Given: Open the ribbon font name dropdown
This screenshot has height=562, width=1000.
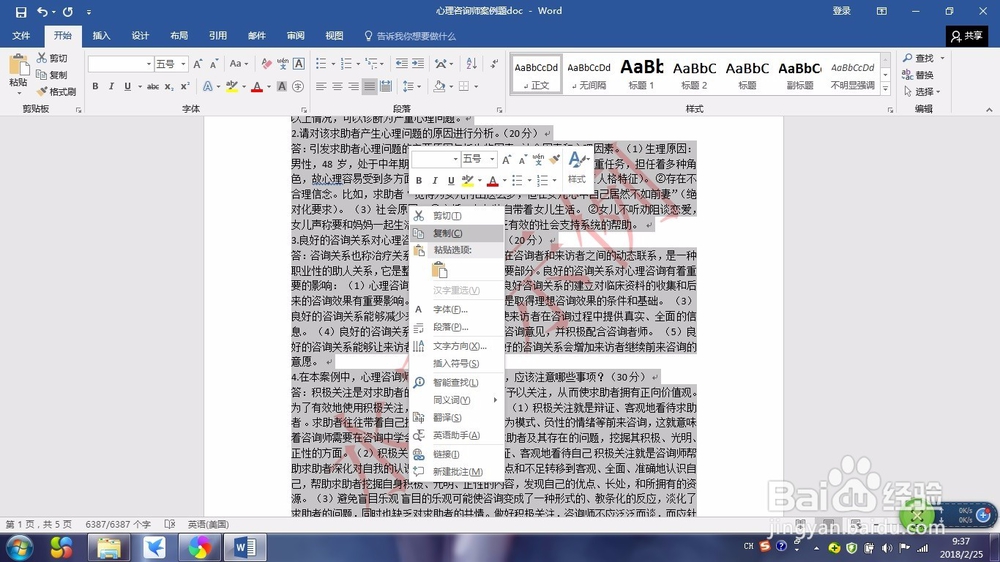Looking at the screenshot, I should (149, 64).
